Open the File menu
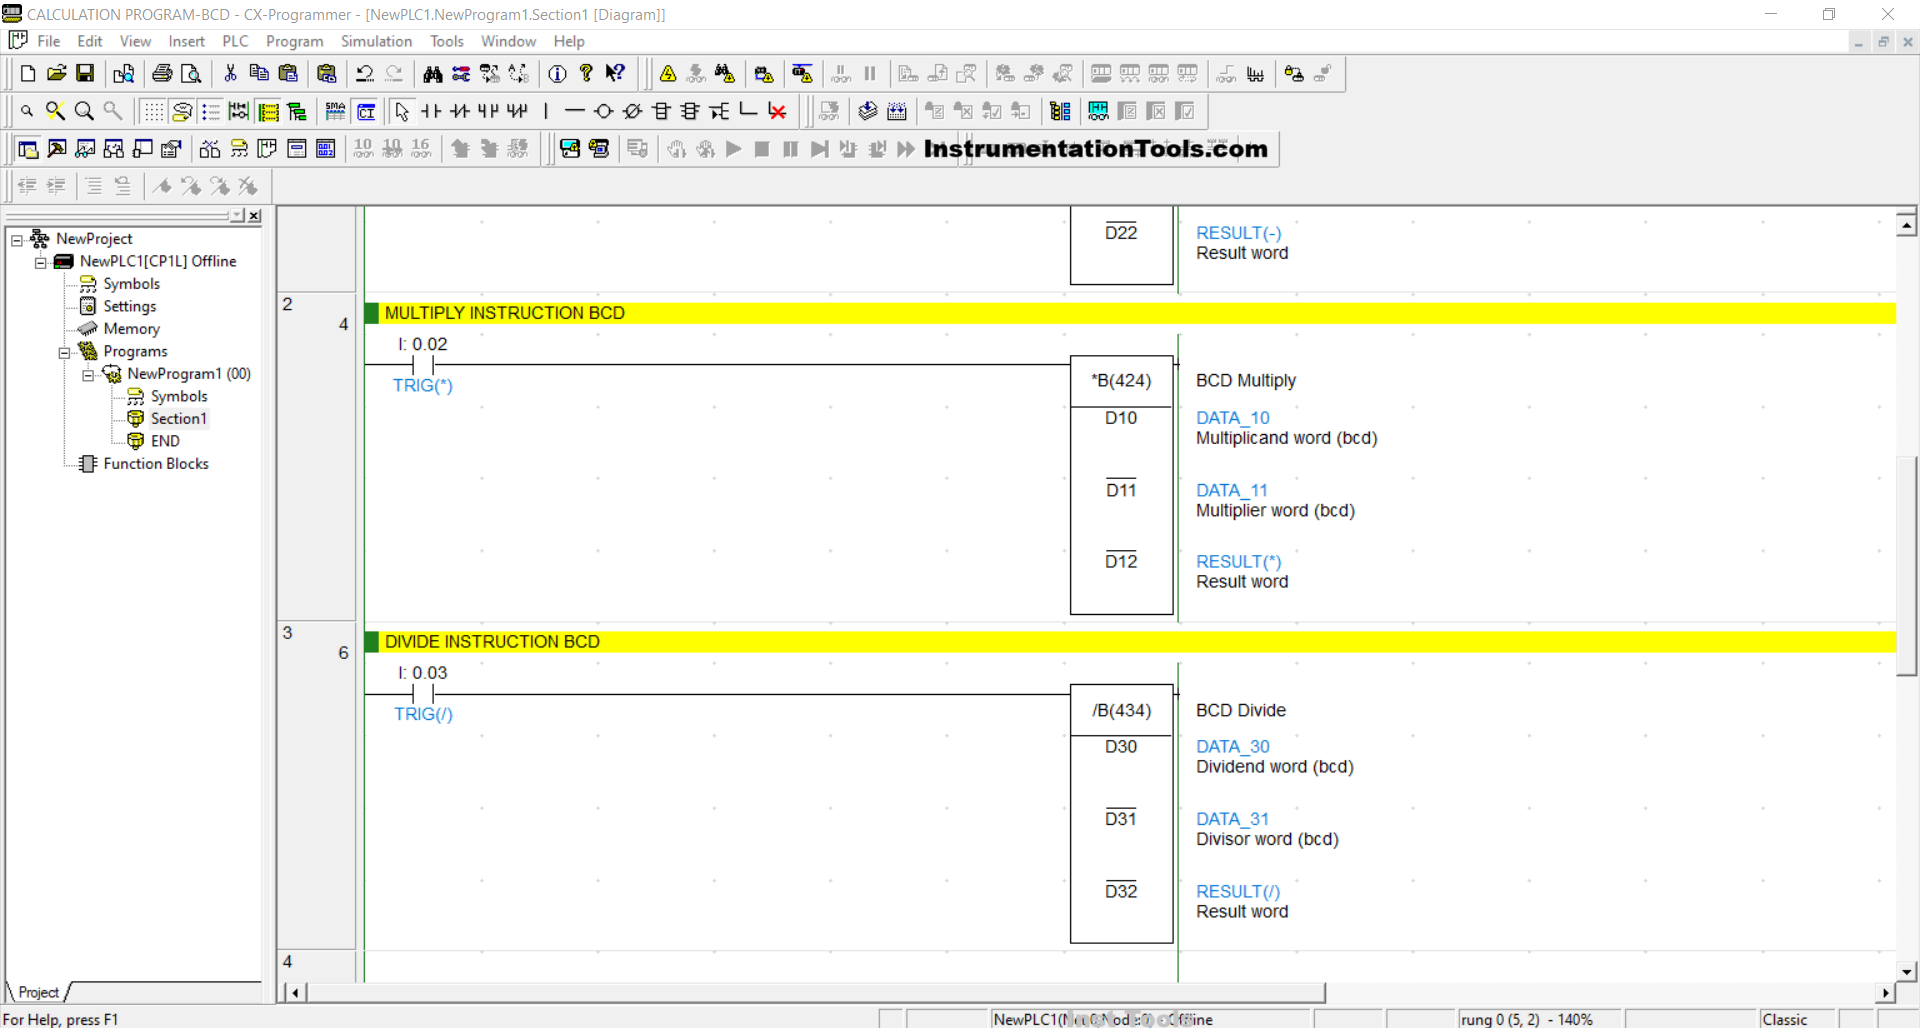Viewport: 1920px width, 1028px height. (49, 41)
